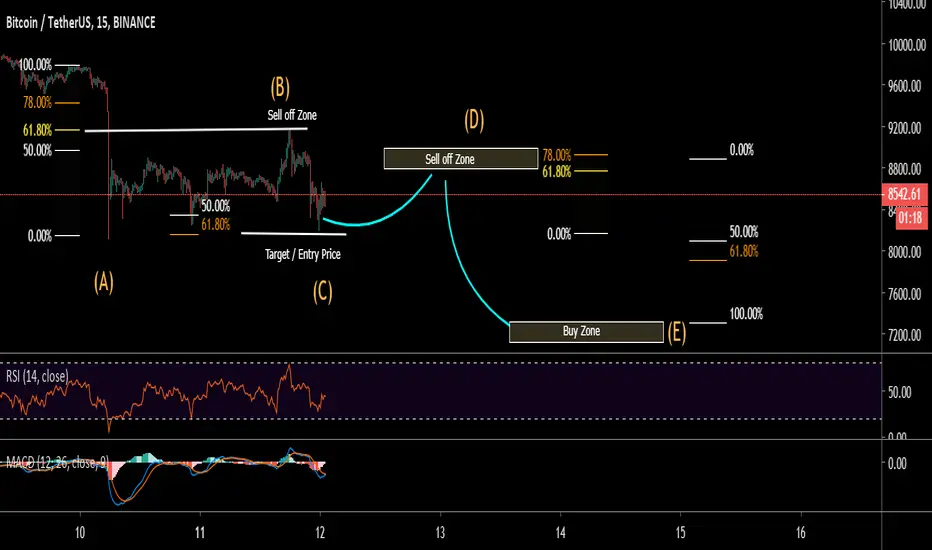This screenshot has width=932, height=550.
Task: Click the Bitcoin / TetherUS chart title
Action: (x=81, y=23)
